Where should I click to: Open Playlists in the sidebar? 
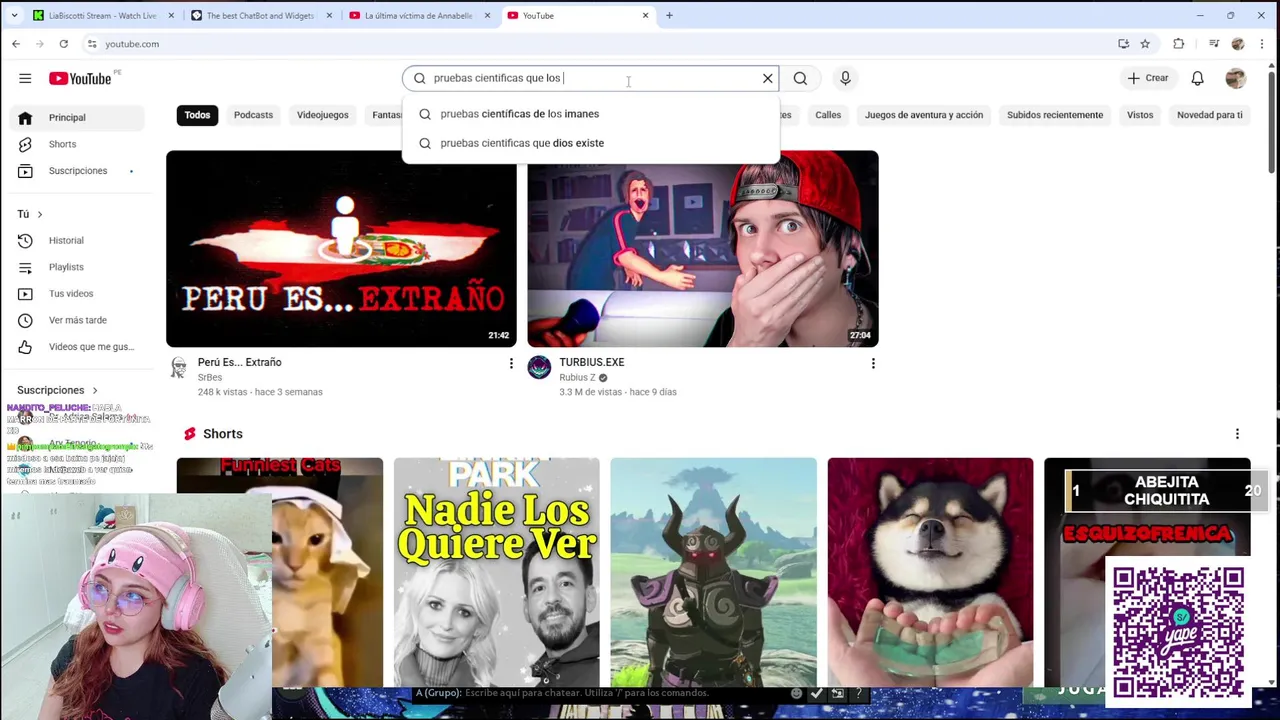tap(79, 267)
